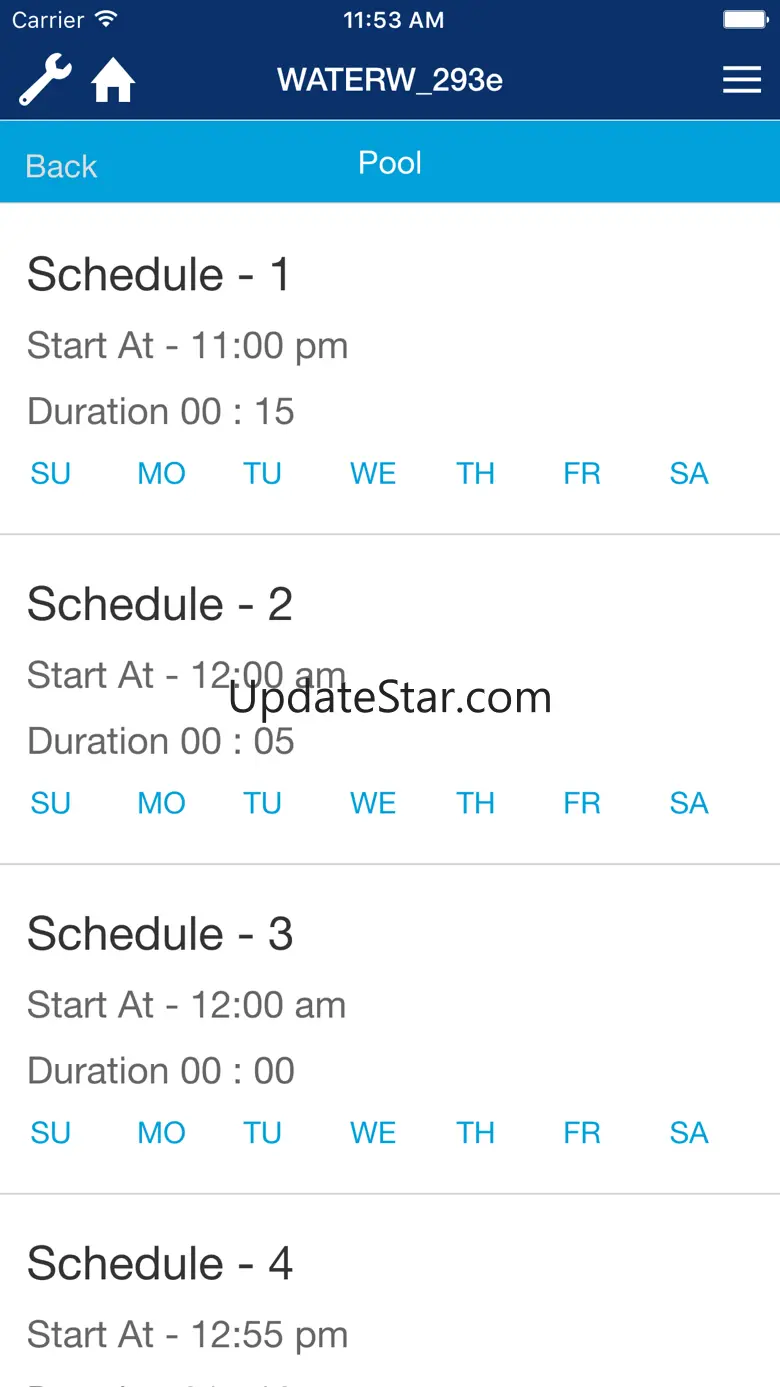The width and height of the screenshot is (780, 1387).
Task: Toggle WE day for Schedule 1
Action: 373,473
